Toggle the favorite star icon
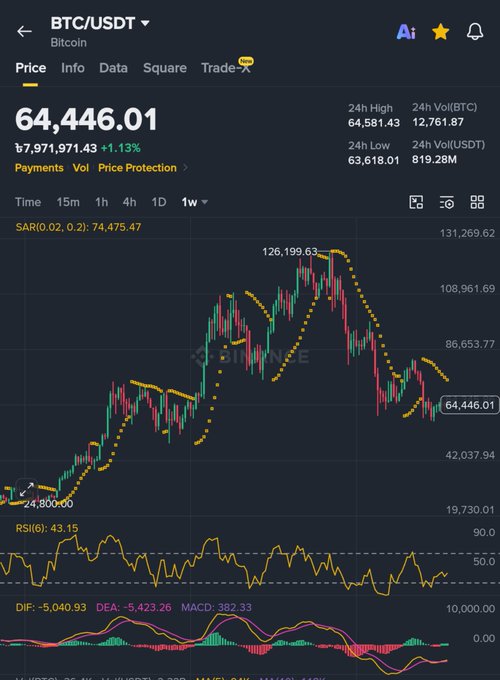The image size is (500, 680). point(441,32)
